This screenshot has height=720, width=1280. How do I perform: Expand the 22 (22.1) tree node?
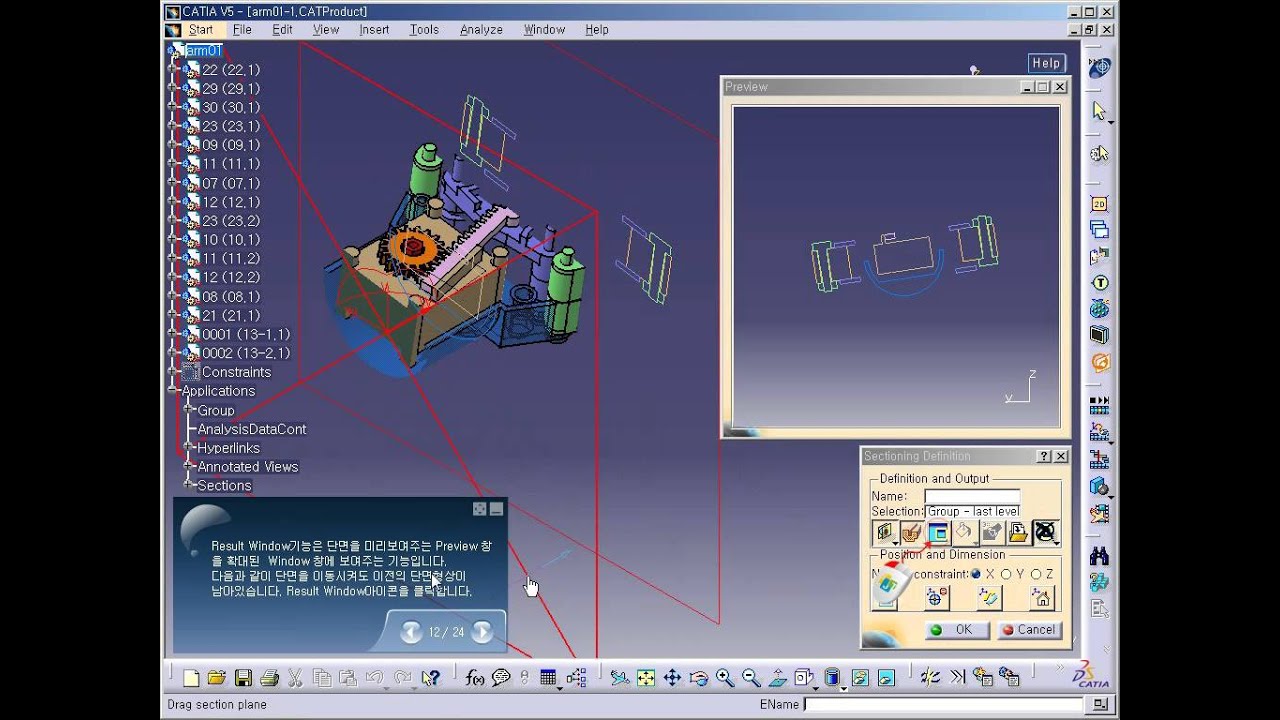click(173, 70)
